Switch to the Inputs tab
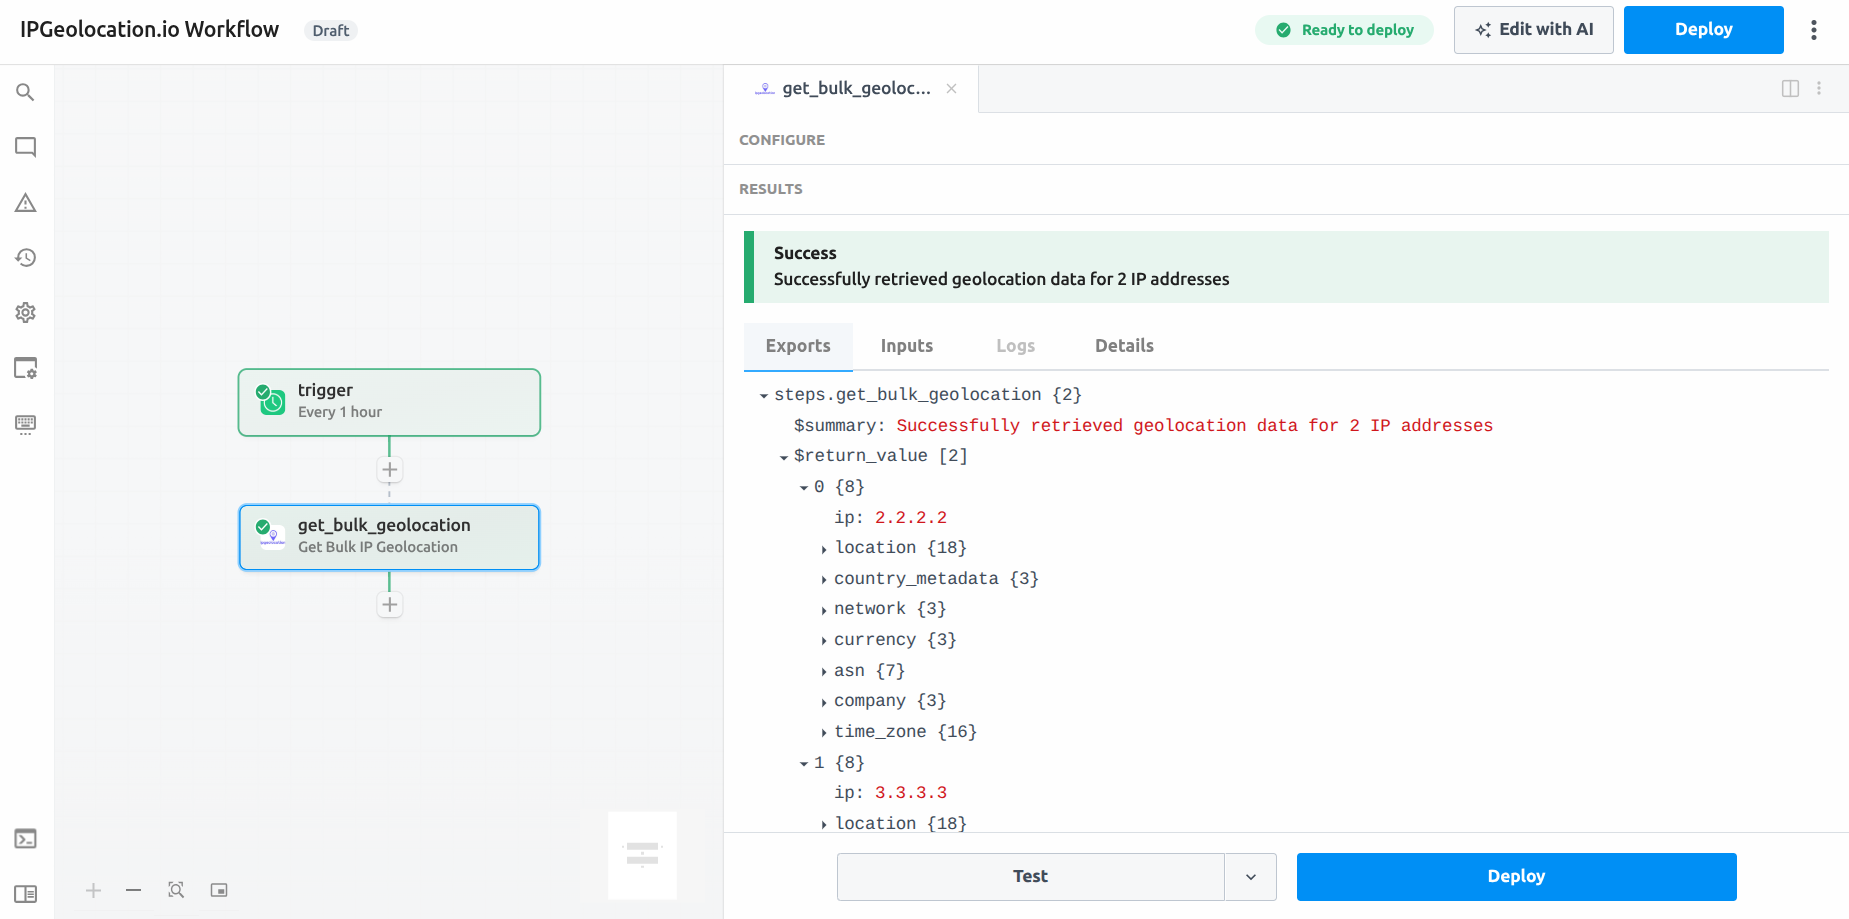The width and height of the screenshot is (1849, 919). click(906, 346)
